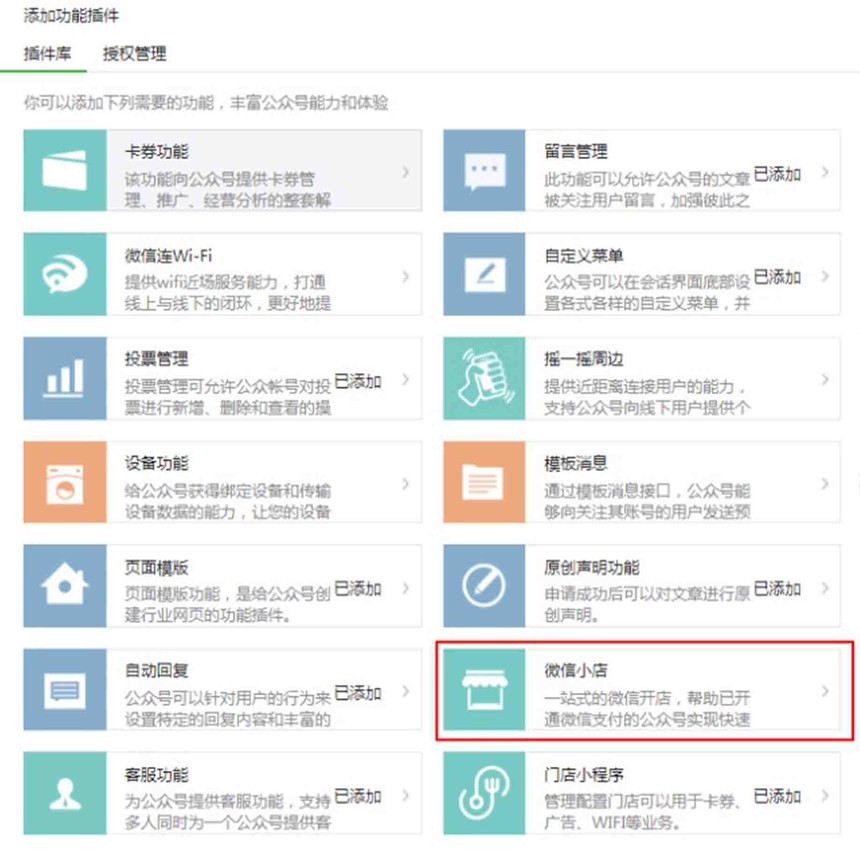
Task: Expand the 门店小程序 arrow chevron
Action: (x=825, y=795)
